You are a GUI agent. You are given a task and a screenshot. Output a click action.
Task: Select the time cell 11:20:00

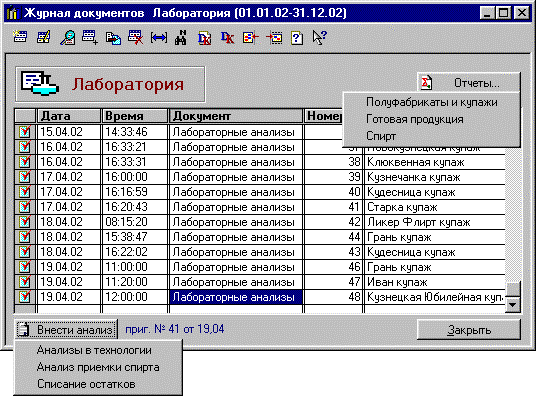pos(135,282)
